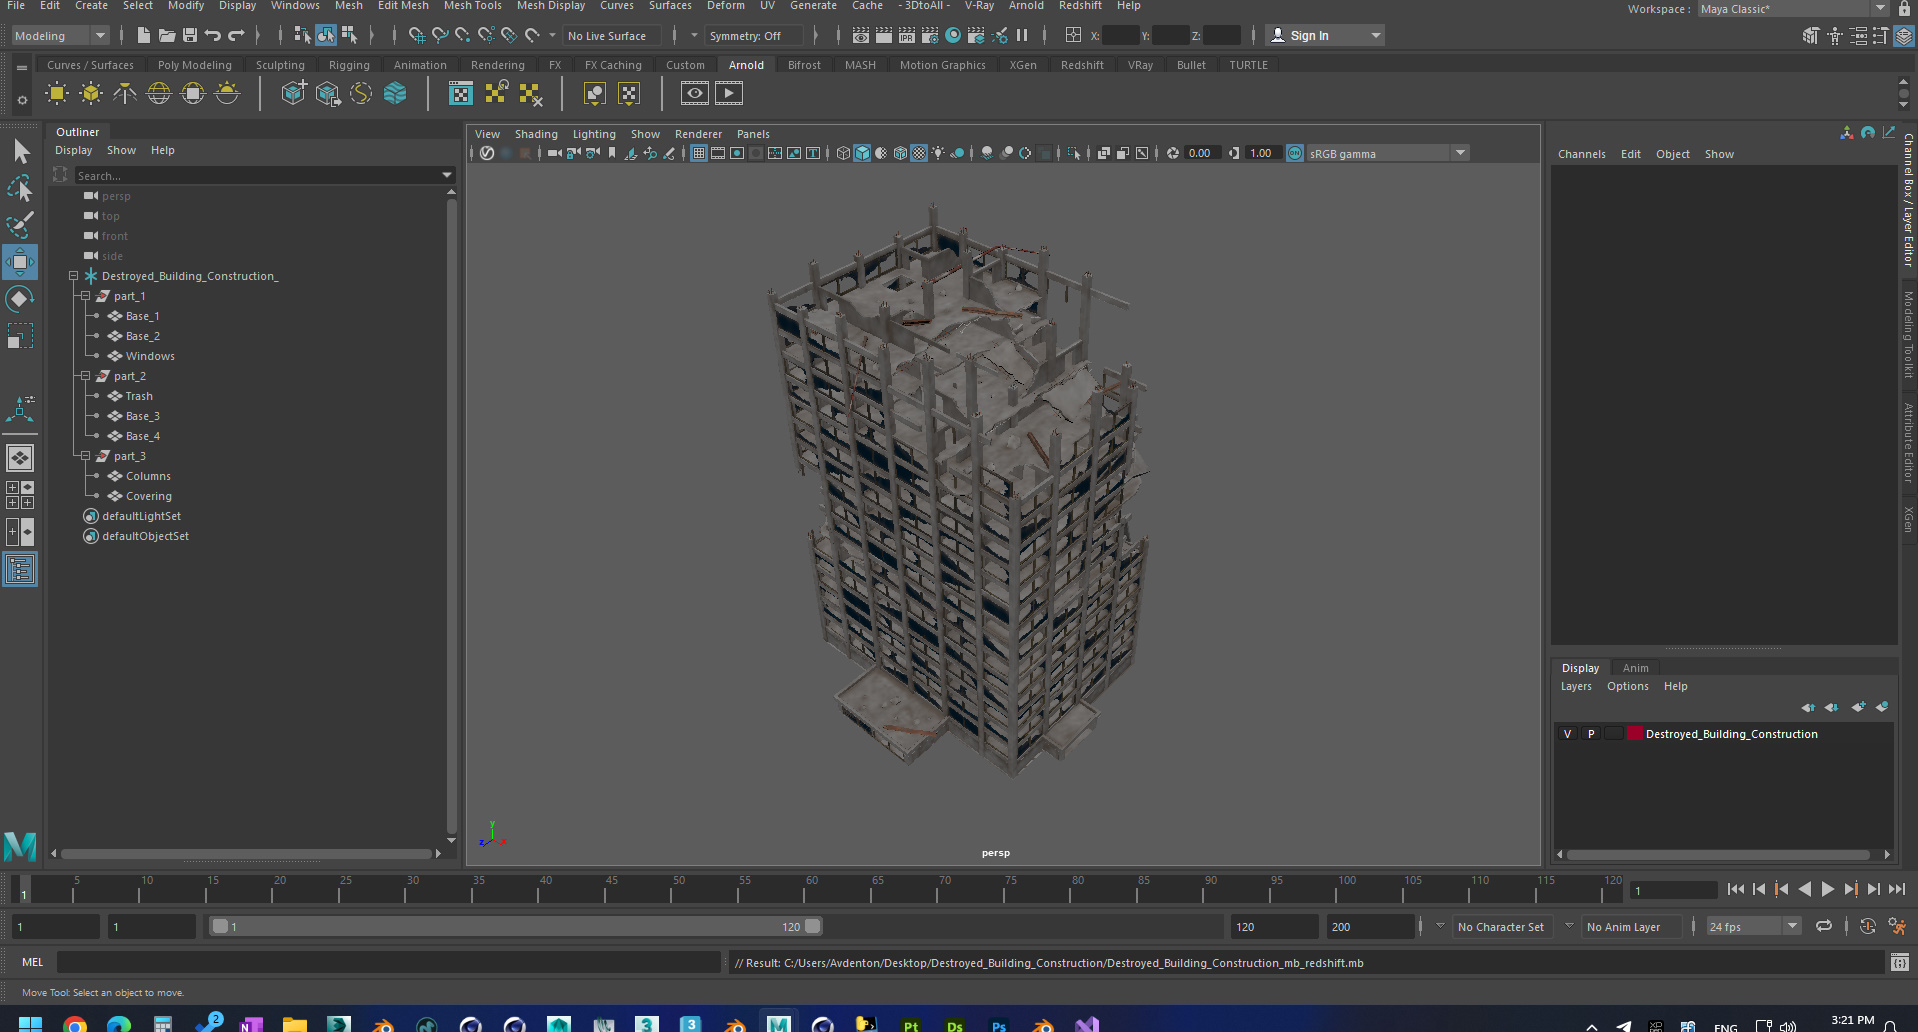Click the time range slider bar
This screenshot has width=1918, height=1032.
tap(516, 927)
